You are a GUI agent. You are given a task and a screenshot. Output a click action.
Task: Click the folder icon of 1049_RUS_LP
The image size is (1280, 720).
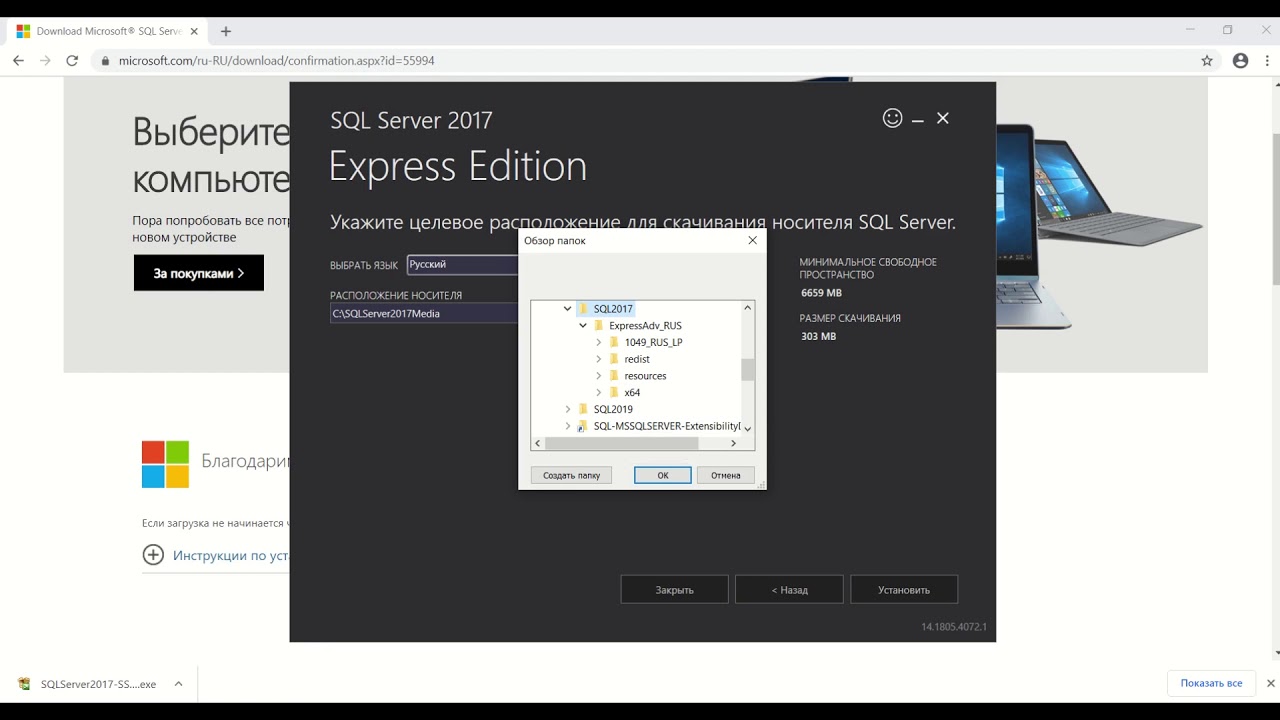coord(614,342)
